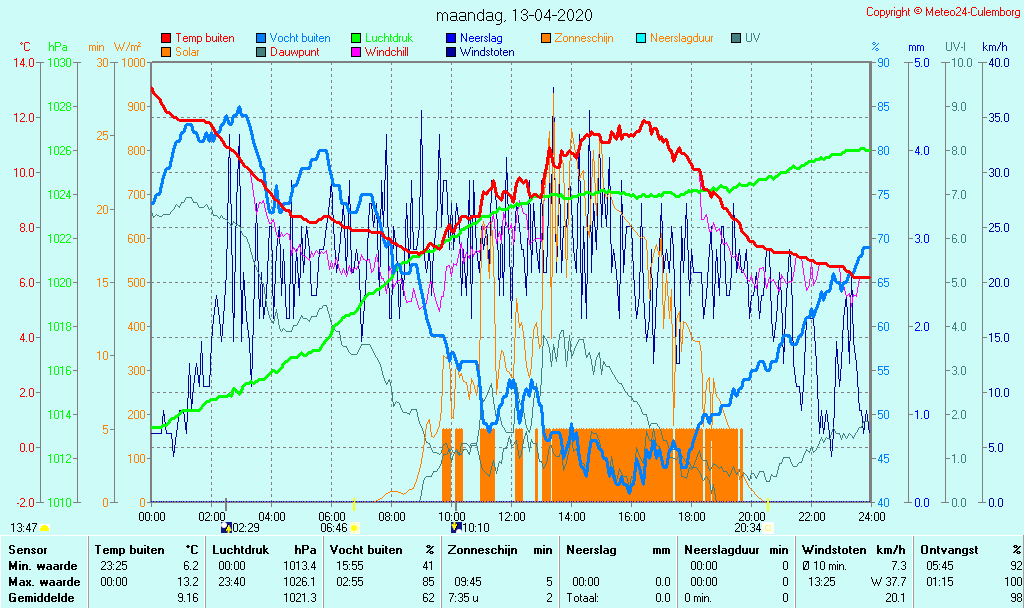Click the moonset icon beside 10:10
Viewport: 1026px width, 608px height.
coord(456,527)
